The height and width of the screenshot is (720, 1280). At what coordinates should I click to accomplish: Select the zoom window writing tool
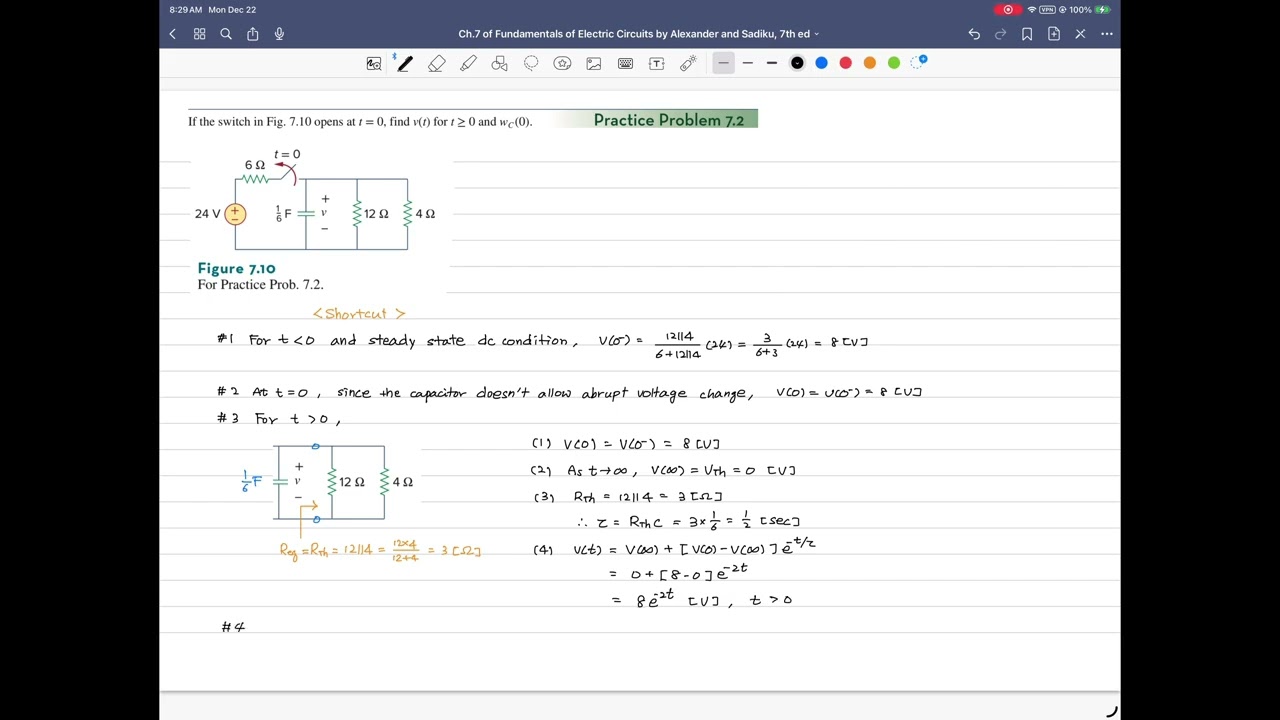click(374, 63)
